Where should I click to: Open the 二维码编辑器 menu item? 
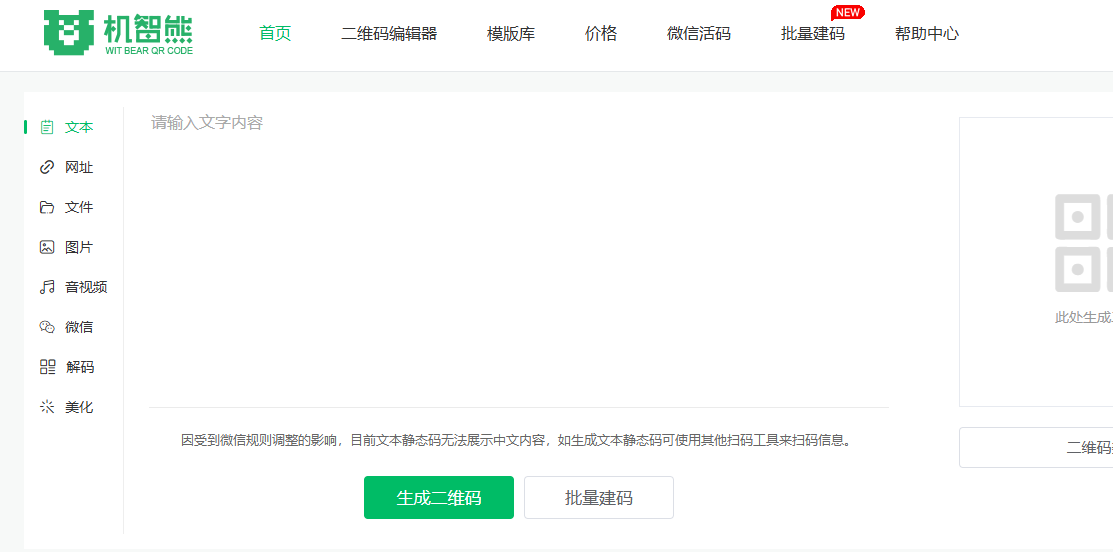(389, 34)
